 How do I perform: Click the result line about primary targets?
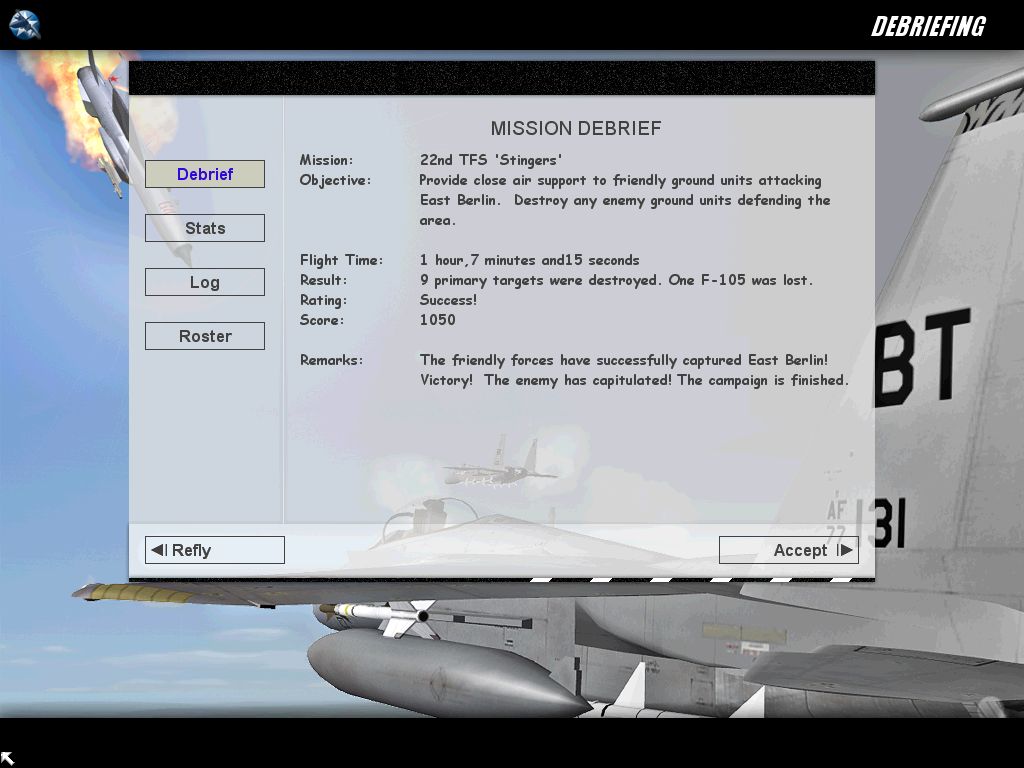click(x=616, y=280)
